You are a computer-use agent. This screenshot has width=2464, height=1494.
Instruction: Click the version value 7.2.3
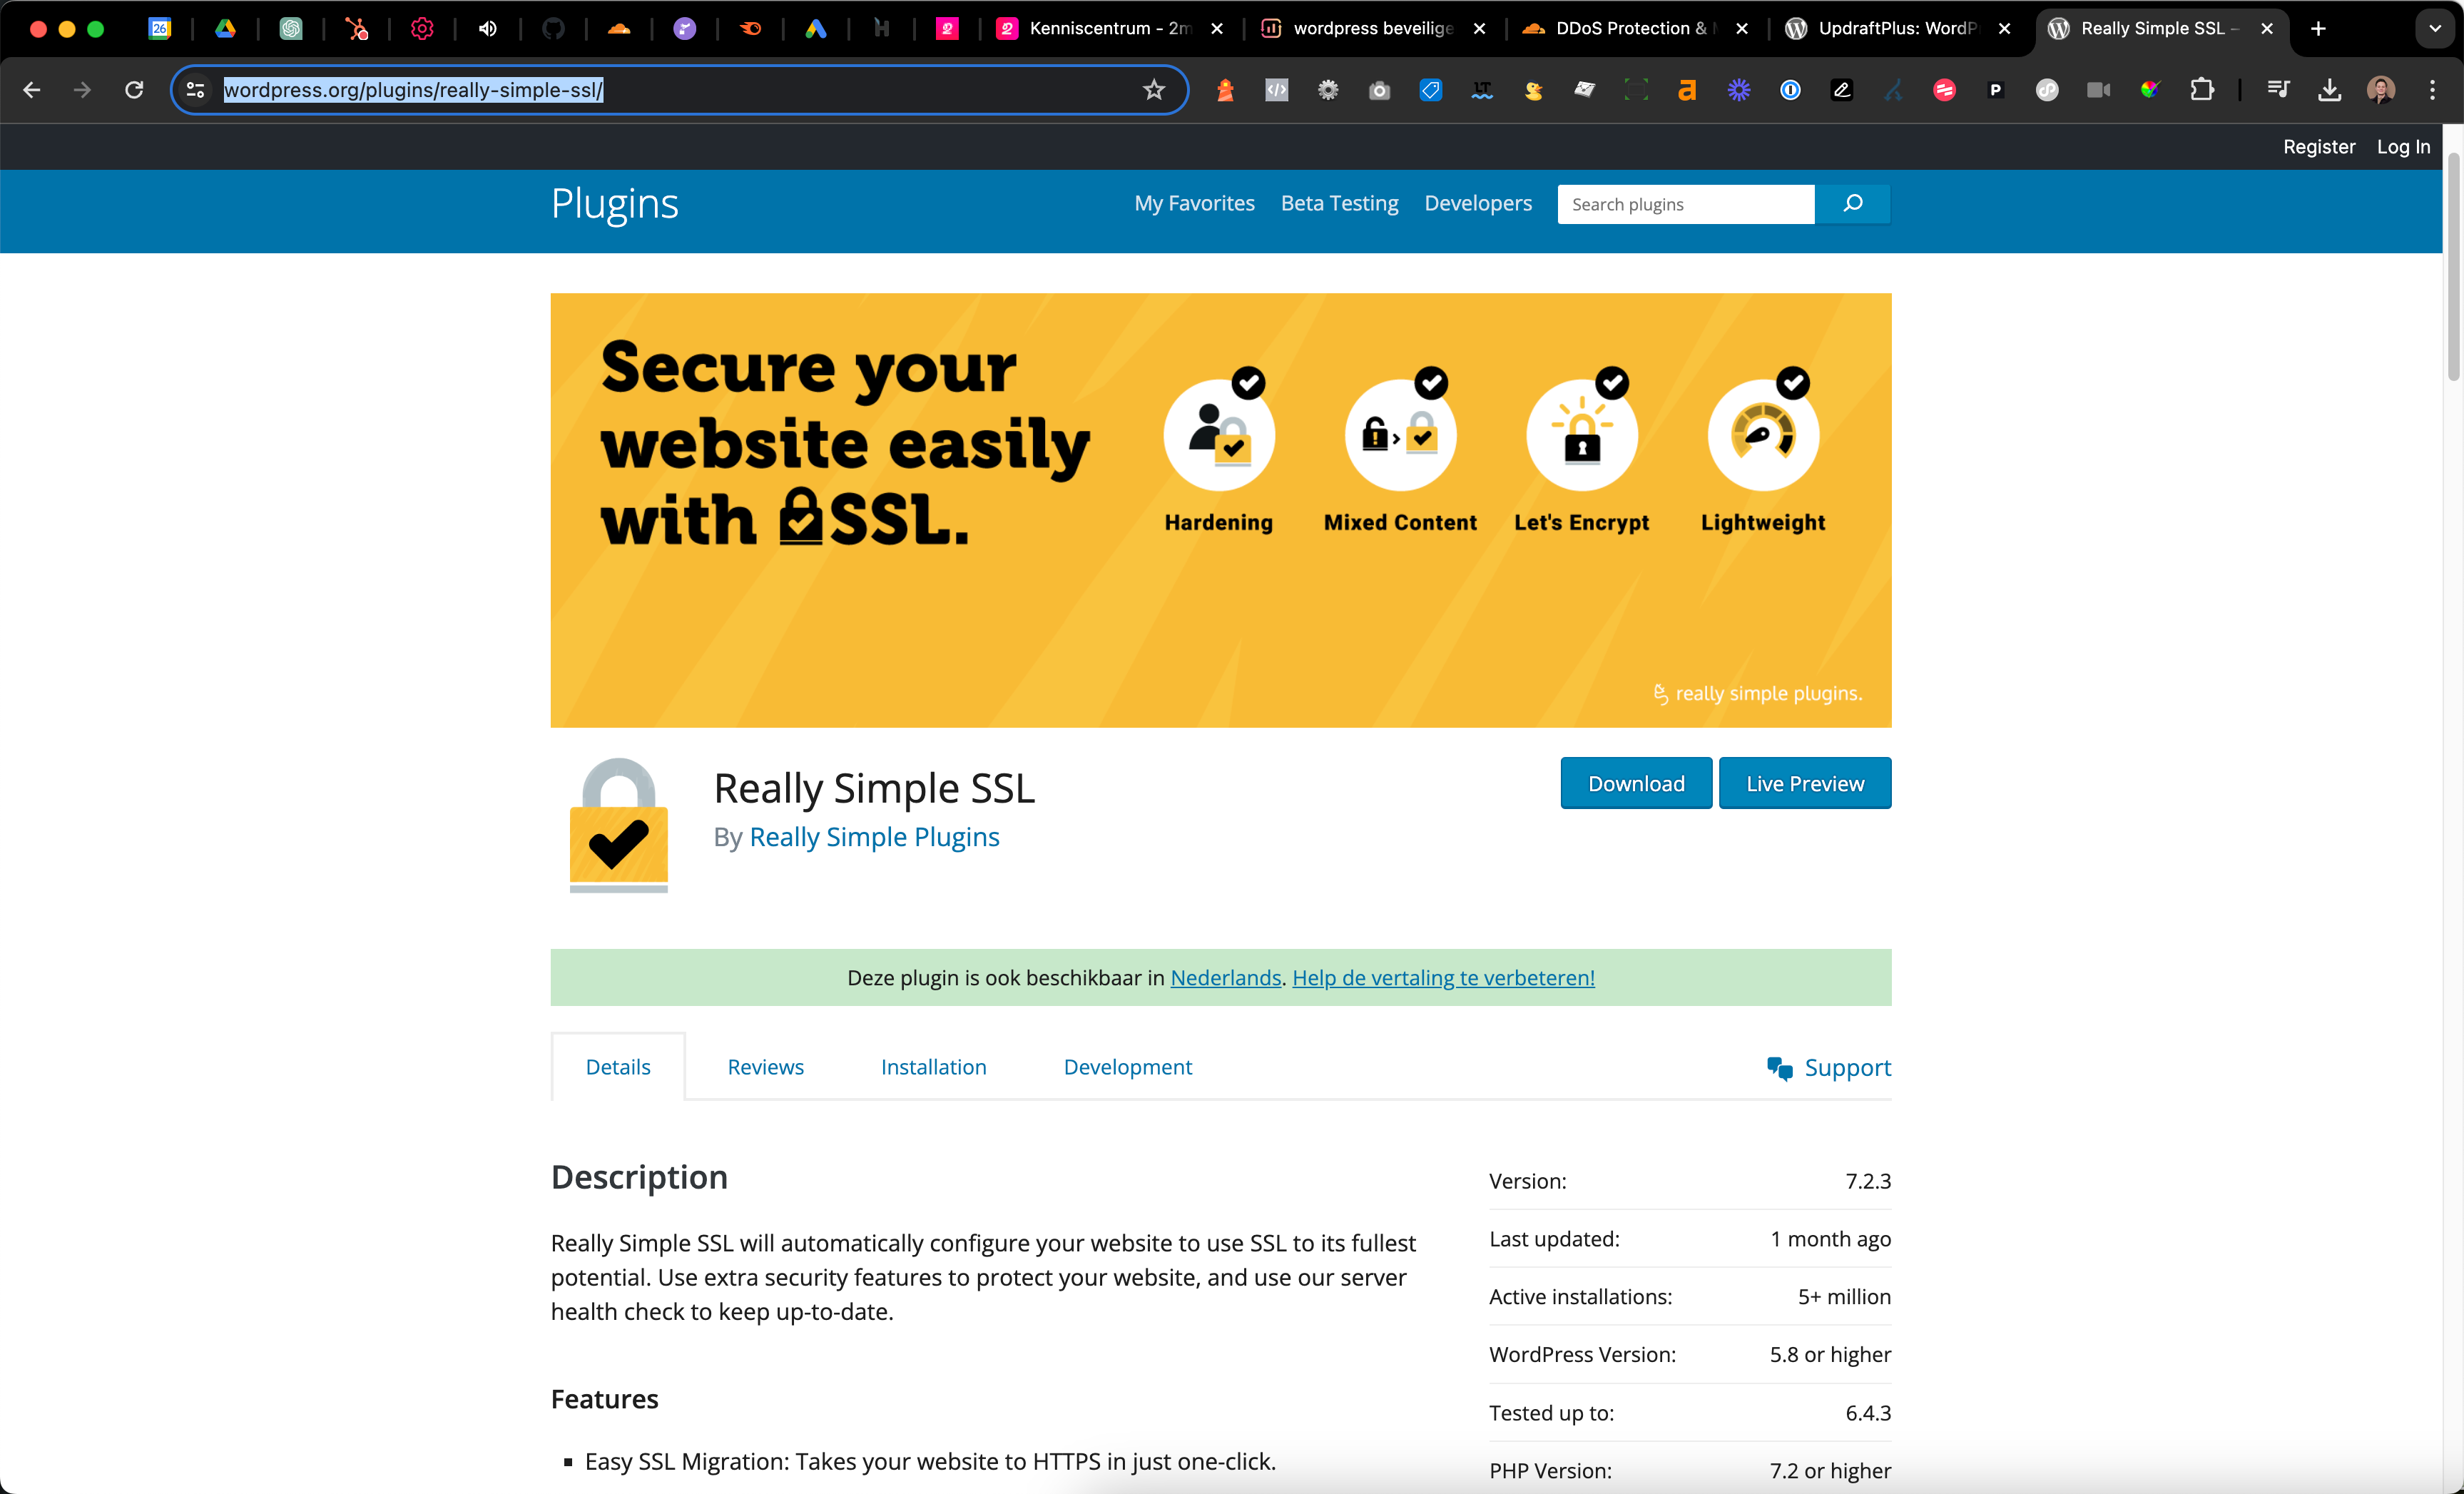[1867, 1181]
